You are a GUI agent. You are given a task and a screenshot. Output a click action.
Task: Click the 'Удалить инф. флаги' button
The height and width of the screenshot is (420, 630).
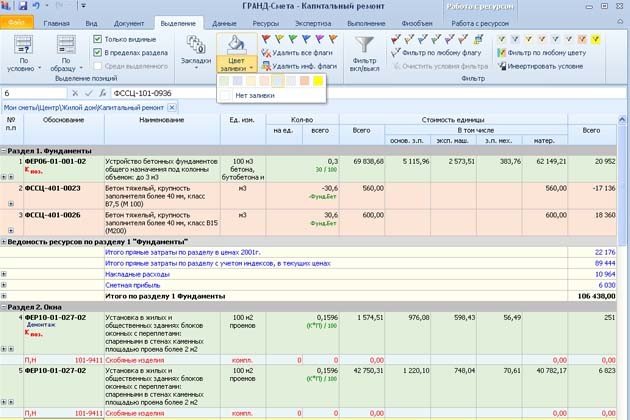[302, 67]
